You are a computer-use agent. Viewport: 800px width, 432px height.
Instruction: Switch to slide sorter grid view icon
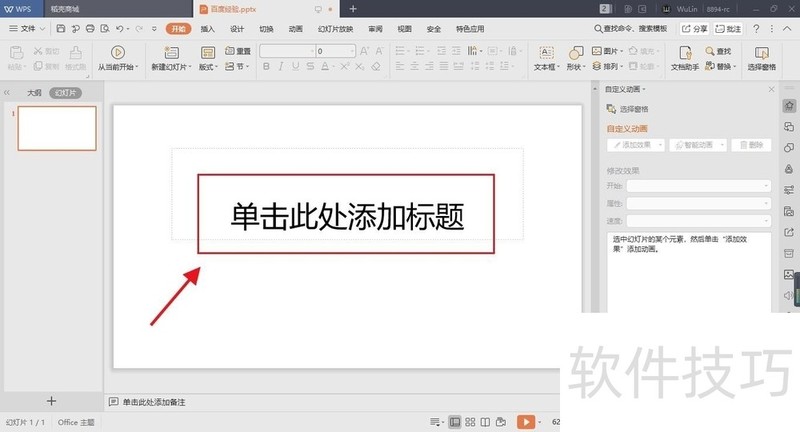[470, 422]
